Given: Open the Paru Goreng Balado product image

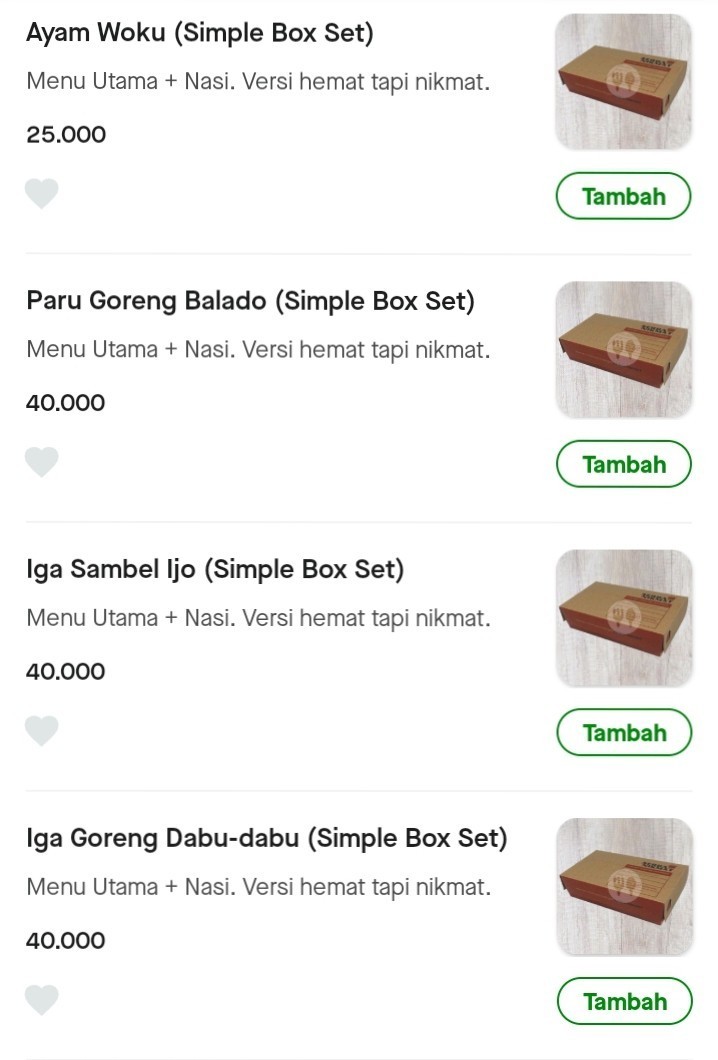Looking at the screenshot, I should click(623, 348).
